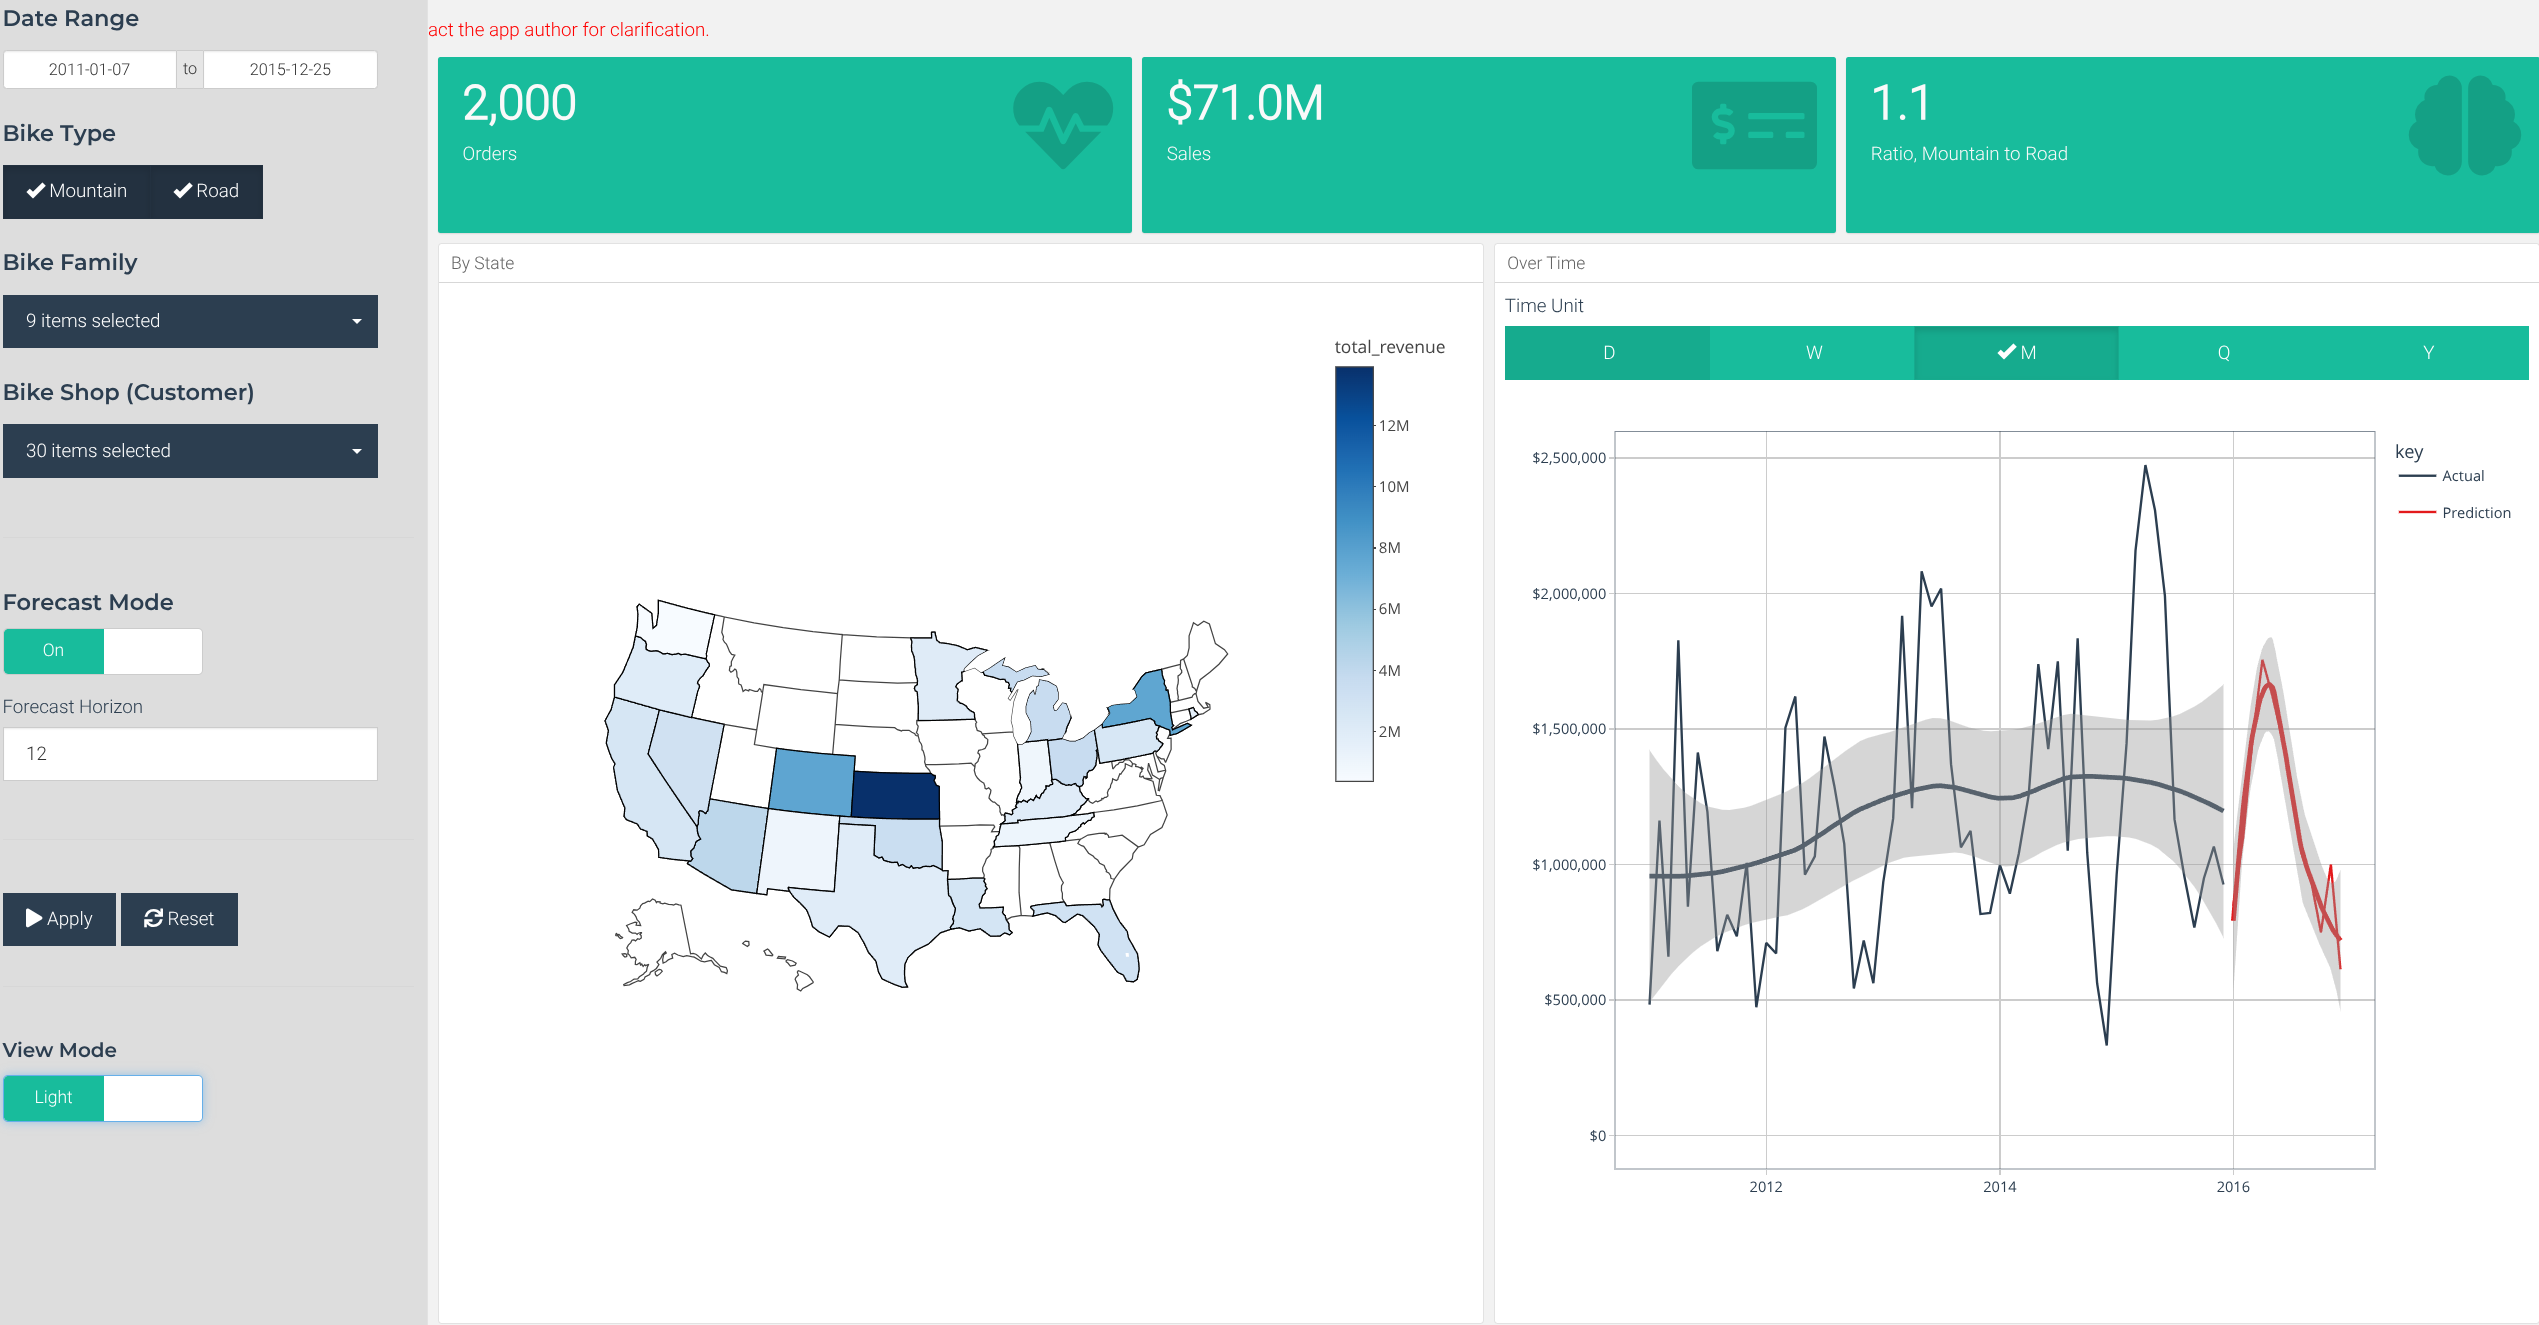The image size is (2539, 1325).
Task: Click the Apply button
Action: (x=59, y=918)
